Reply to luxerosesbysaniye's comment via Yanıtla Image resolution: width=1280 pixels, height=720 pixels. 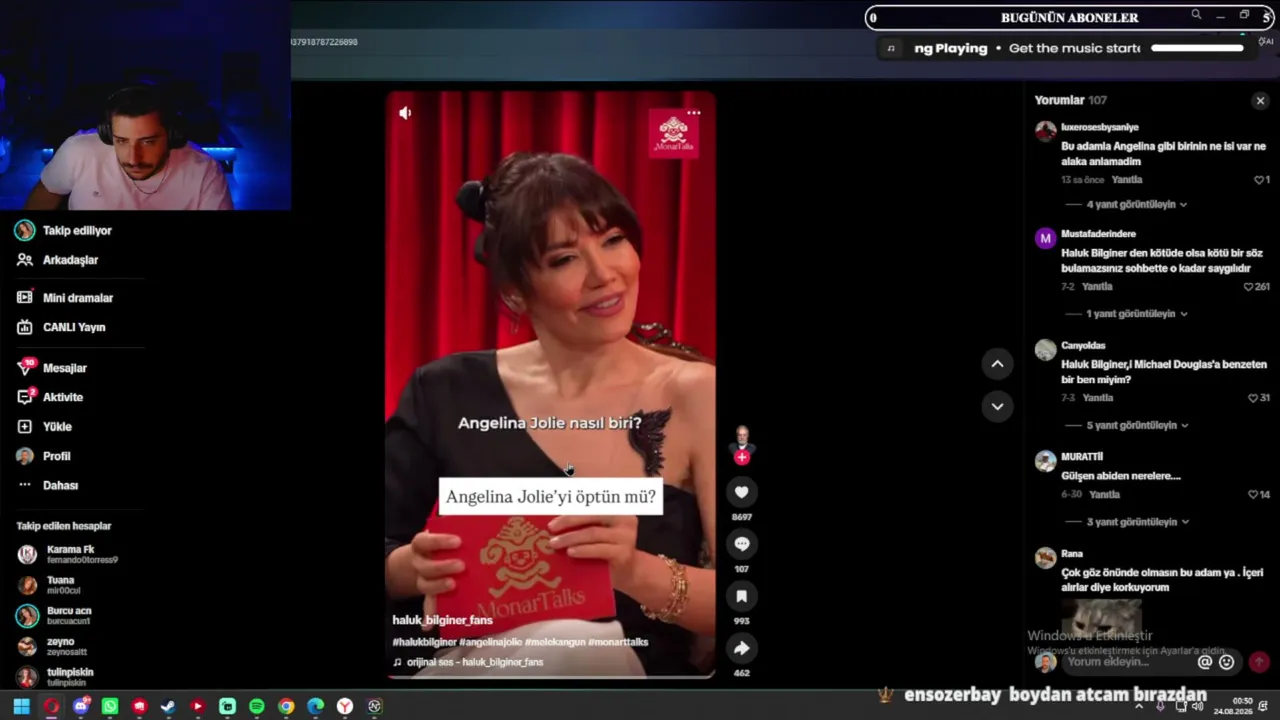point(1127,180)
